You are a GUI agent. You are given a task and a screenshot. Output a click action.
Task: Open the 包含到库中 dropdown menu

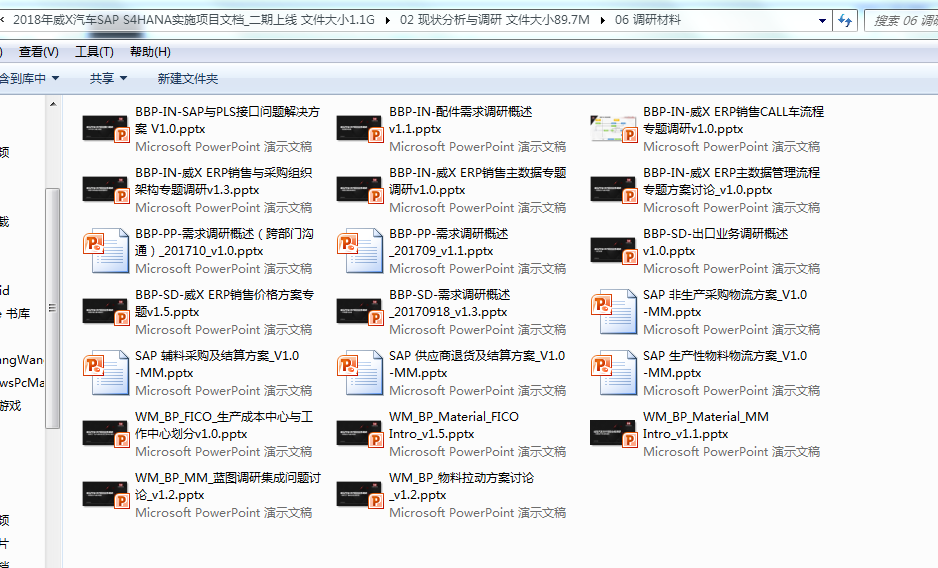click(30, 78)
